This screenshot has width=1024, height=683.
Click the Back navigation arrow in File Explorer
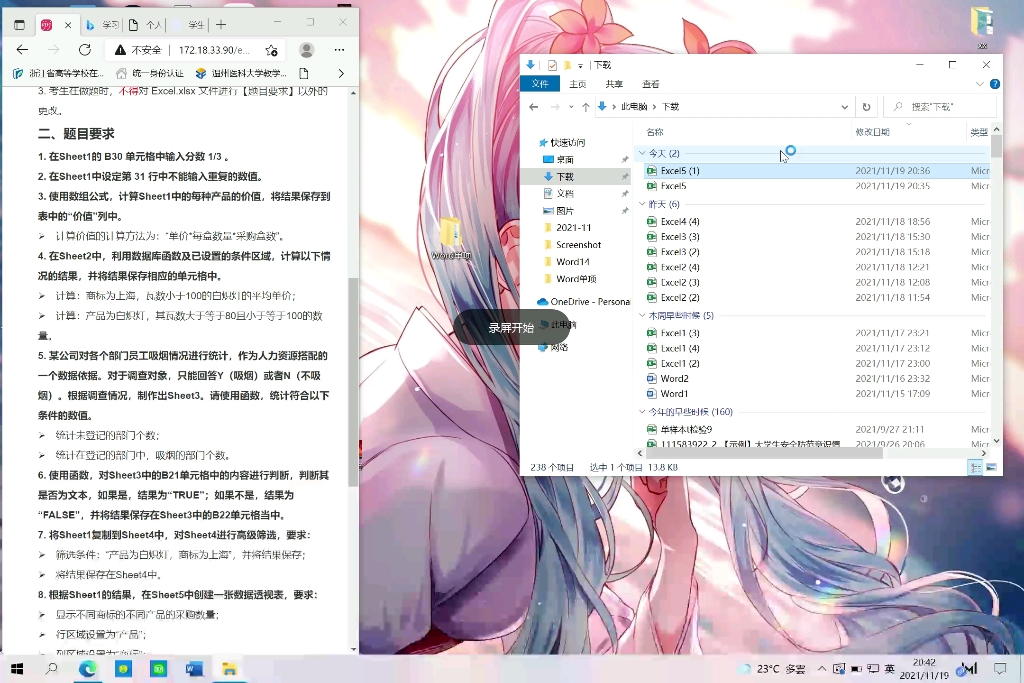coord(534,106)
